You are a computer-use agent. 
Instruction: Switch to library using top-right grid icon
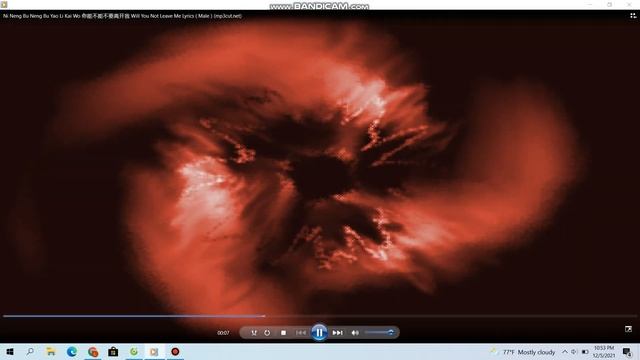click(x=633, y=16)
